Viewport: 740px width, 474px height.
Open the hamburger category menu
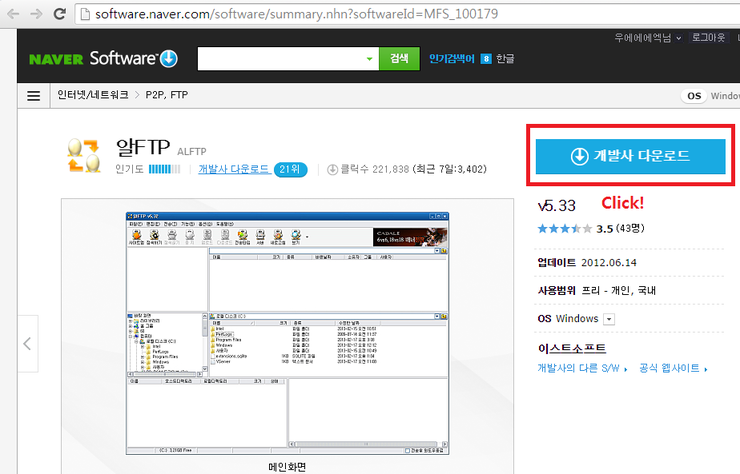point(34,96)
